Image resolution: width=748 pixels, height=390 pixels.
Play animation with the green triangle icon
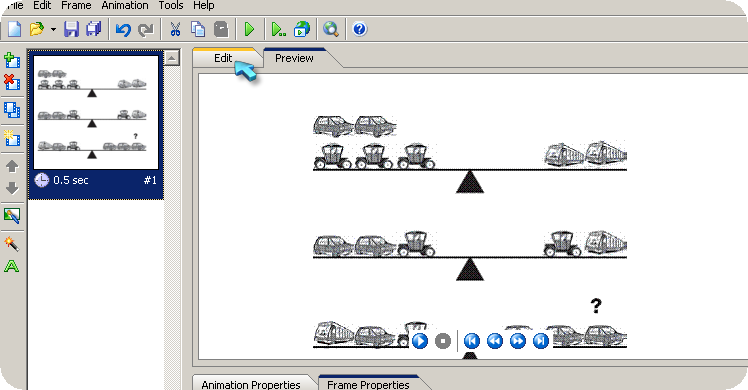[249, 29]
